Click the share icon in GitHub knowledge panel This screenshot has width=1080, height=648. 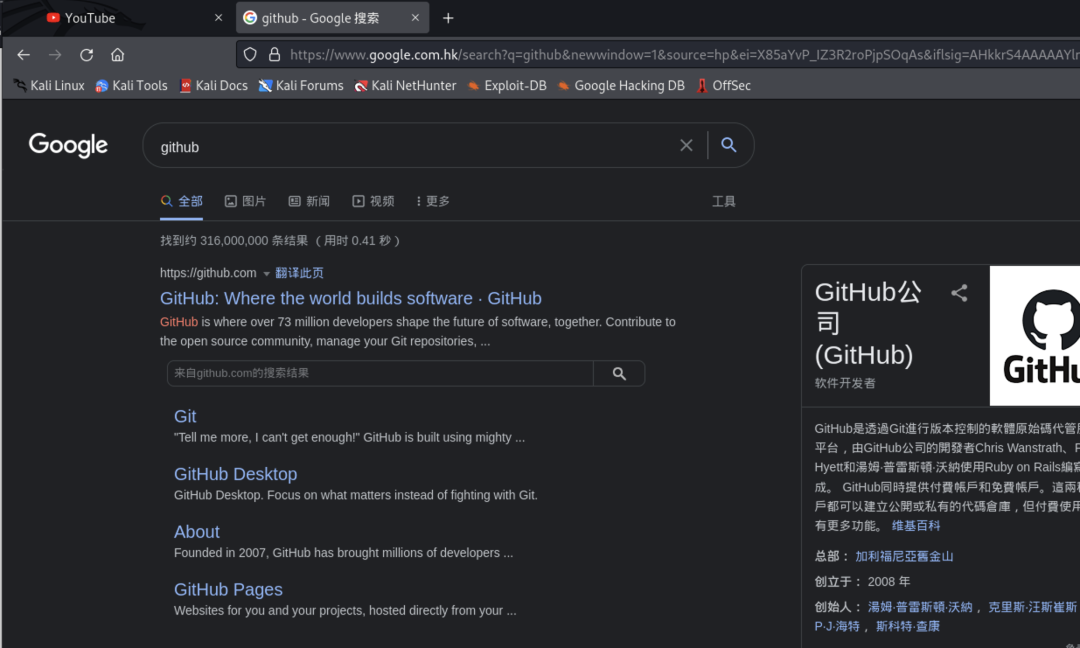(959, 293)
